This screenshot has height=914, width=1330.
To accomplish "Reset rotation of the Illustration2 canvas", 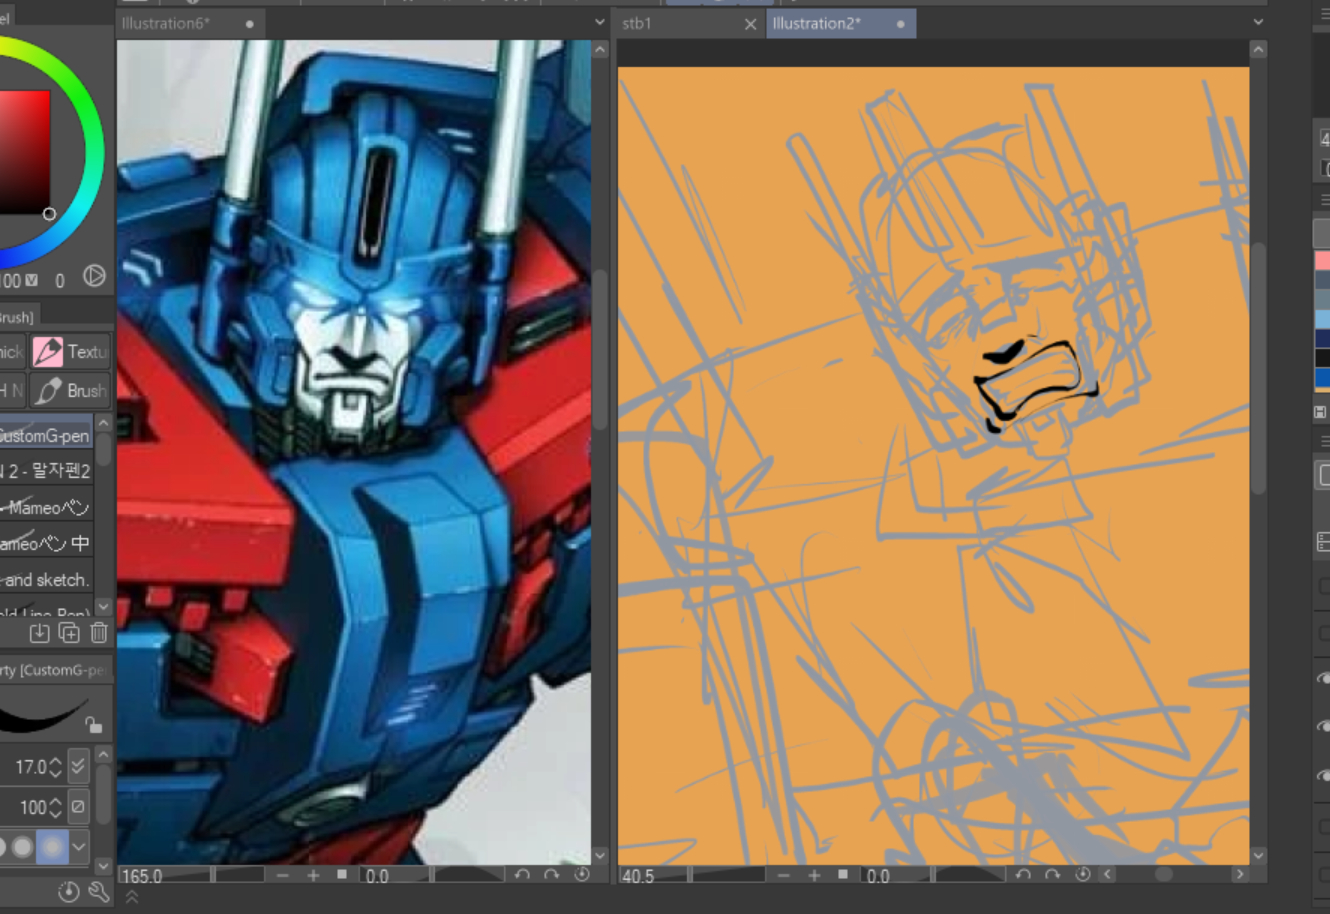I will tap(1082, 875).
